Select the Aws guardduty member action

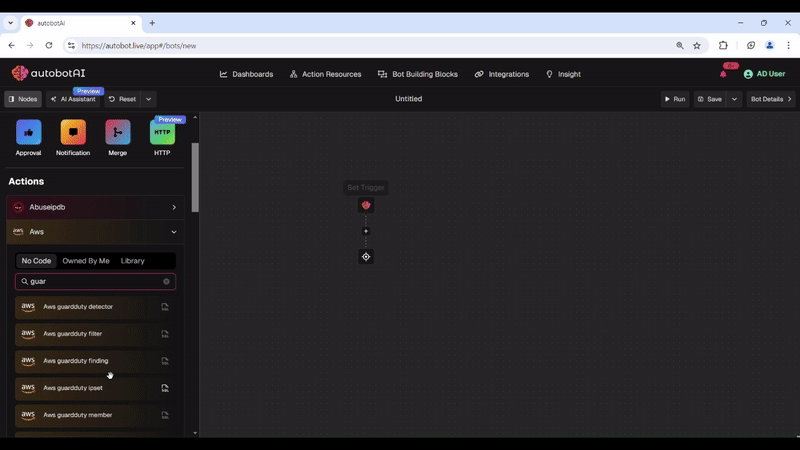coord(95,415)
